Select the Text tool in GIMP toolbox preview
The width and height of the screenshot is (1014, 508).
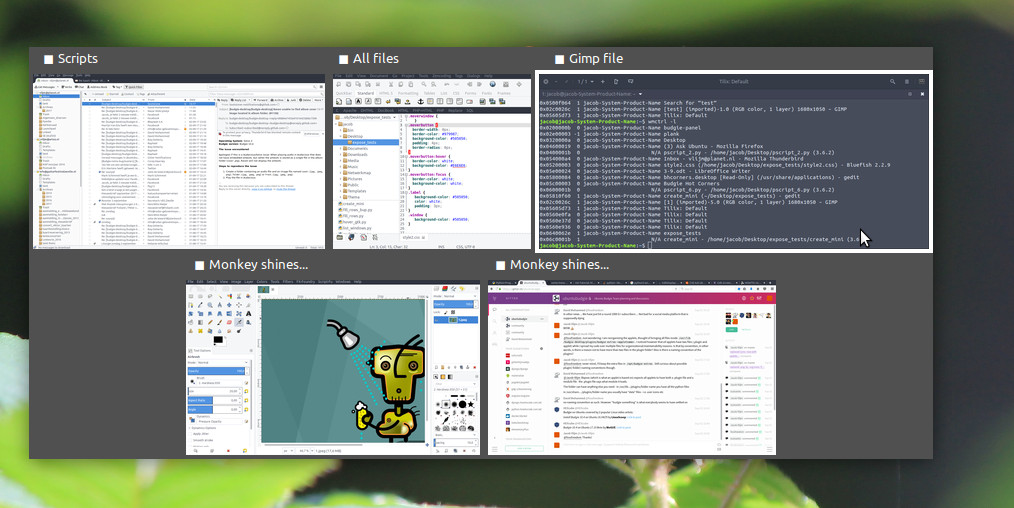(x=248, y=313)
